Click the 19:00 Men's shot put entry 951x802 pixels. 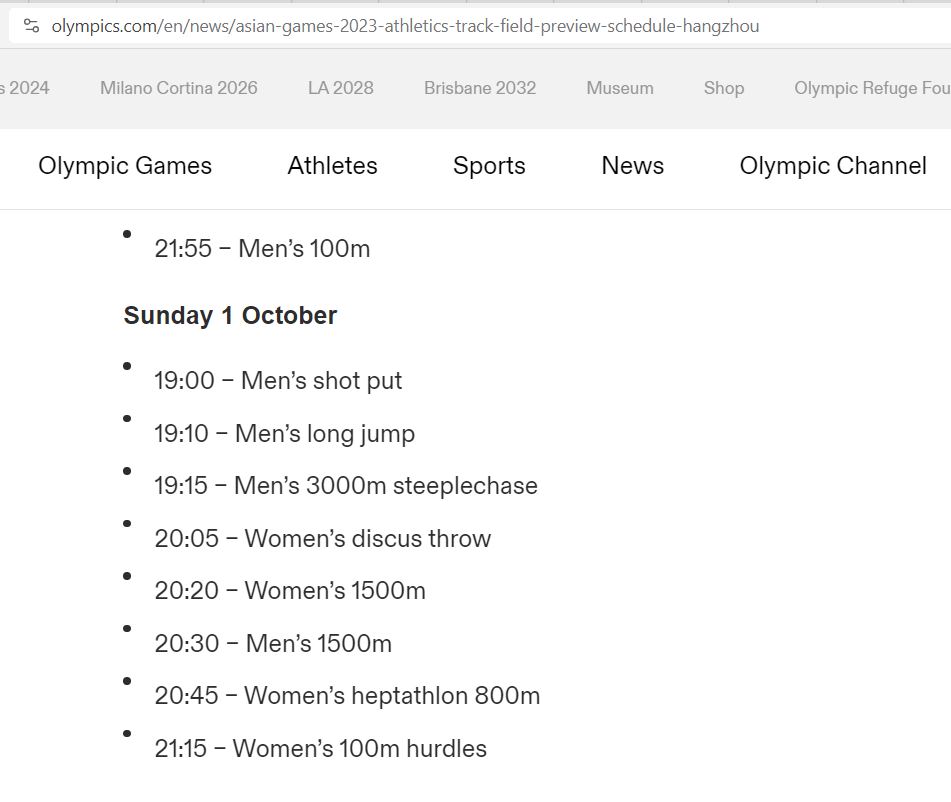pos(278,381)
